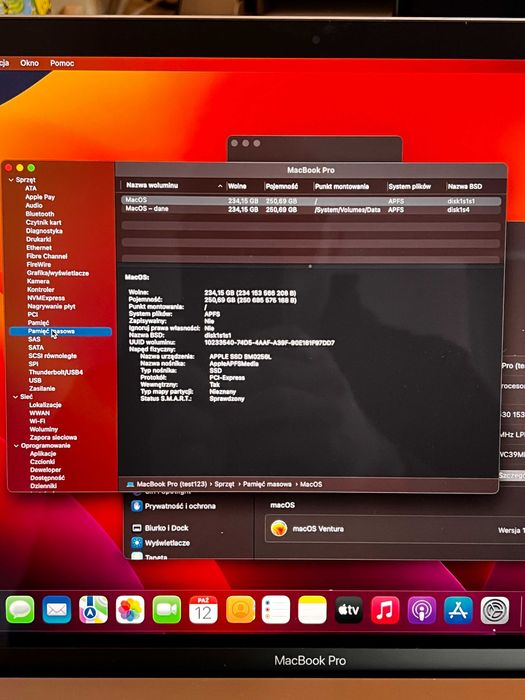Image resolution: width=525 pixels, height=700 pixels.
Task: Select Ethernet in the sidebar
Action: [x=39, y=247]
